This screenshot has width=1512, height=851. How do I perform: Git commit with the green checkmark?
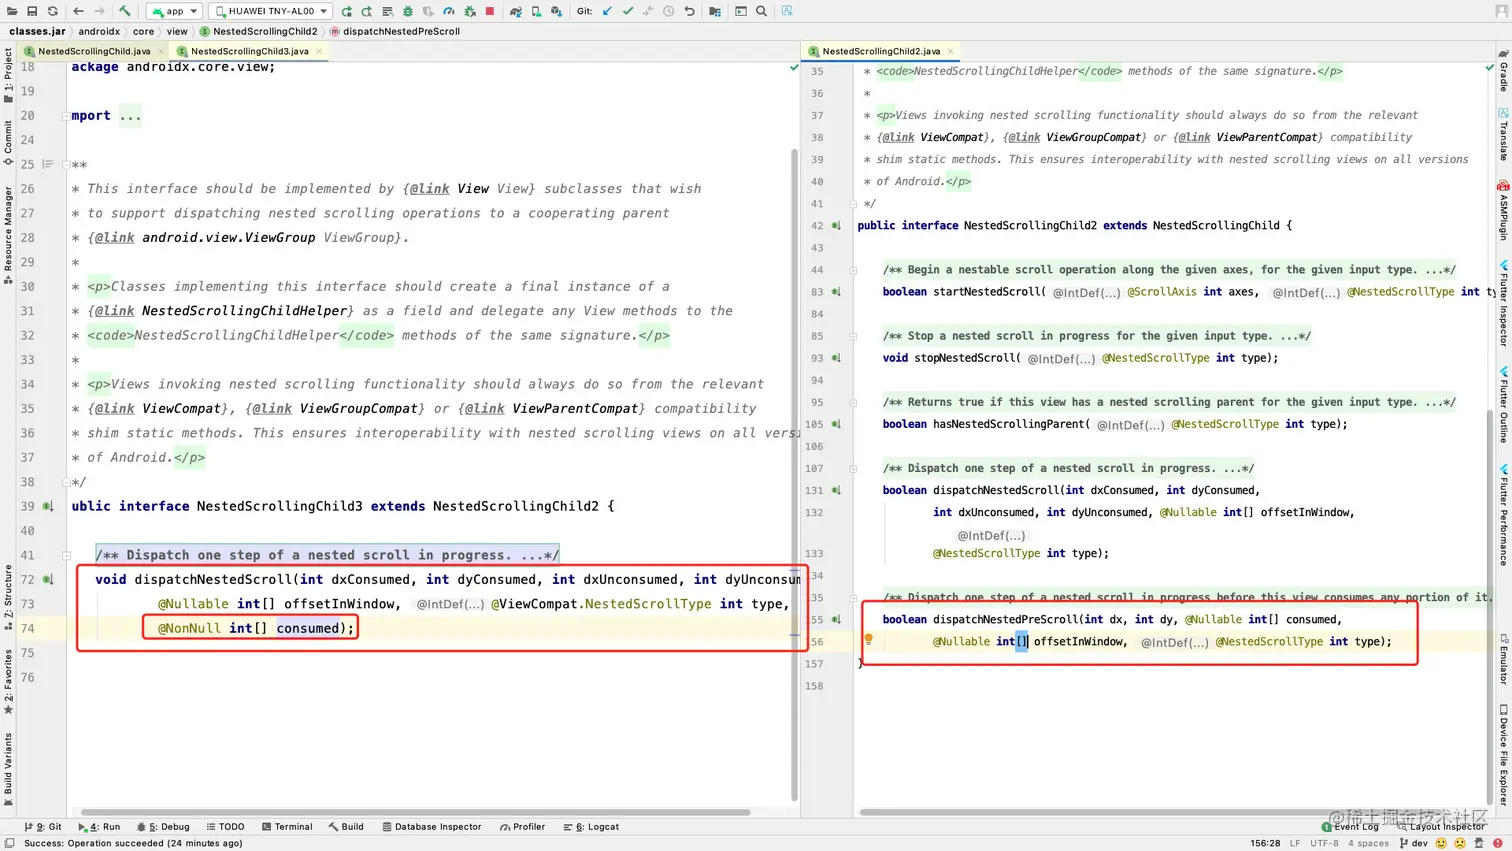coord(628,11)
